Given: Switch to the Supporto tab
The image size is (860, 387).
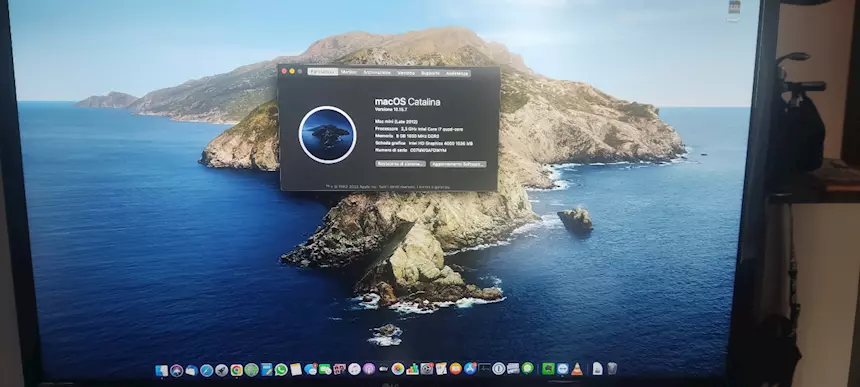Looking at the screenshot, I should tap(431, 73).
